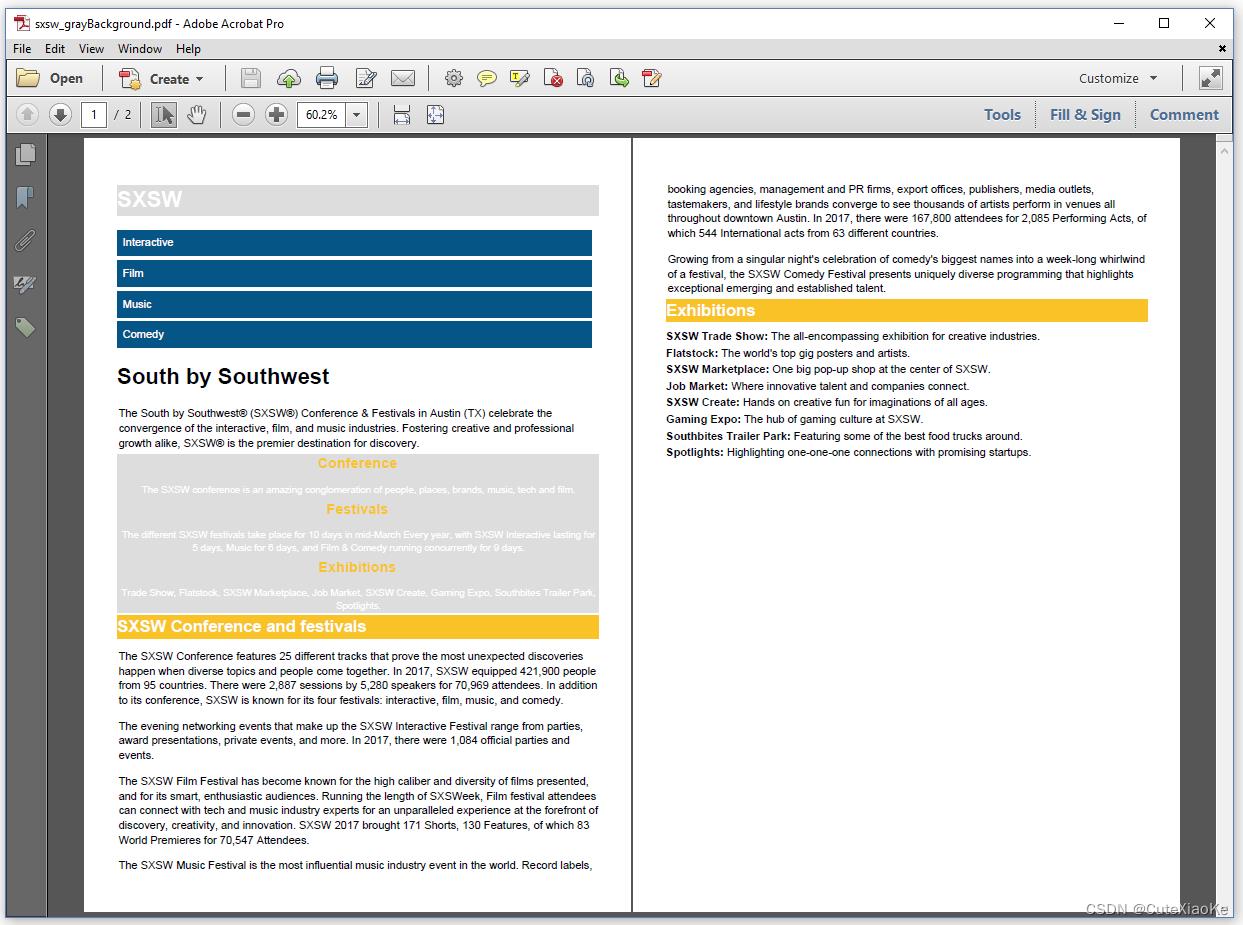
Task: Send file via the email envelope icon
Action: point(403,78)
